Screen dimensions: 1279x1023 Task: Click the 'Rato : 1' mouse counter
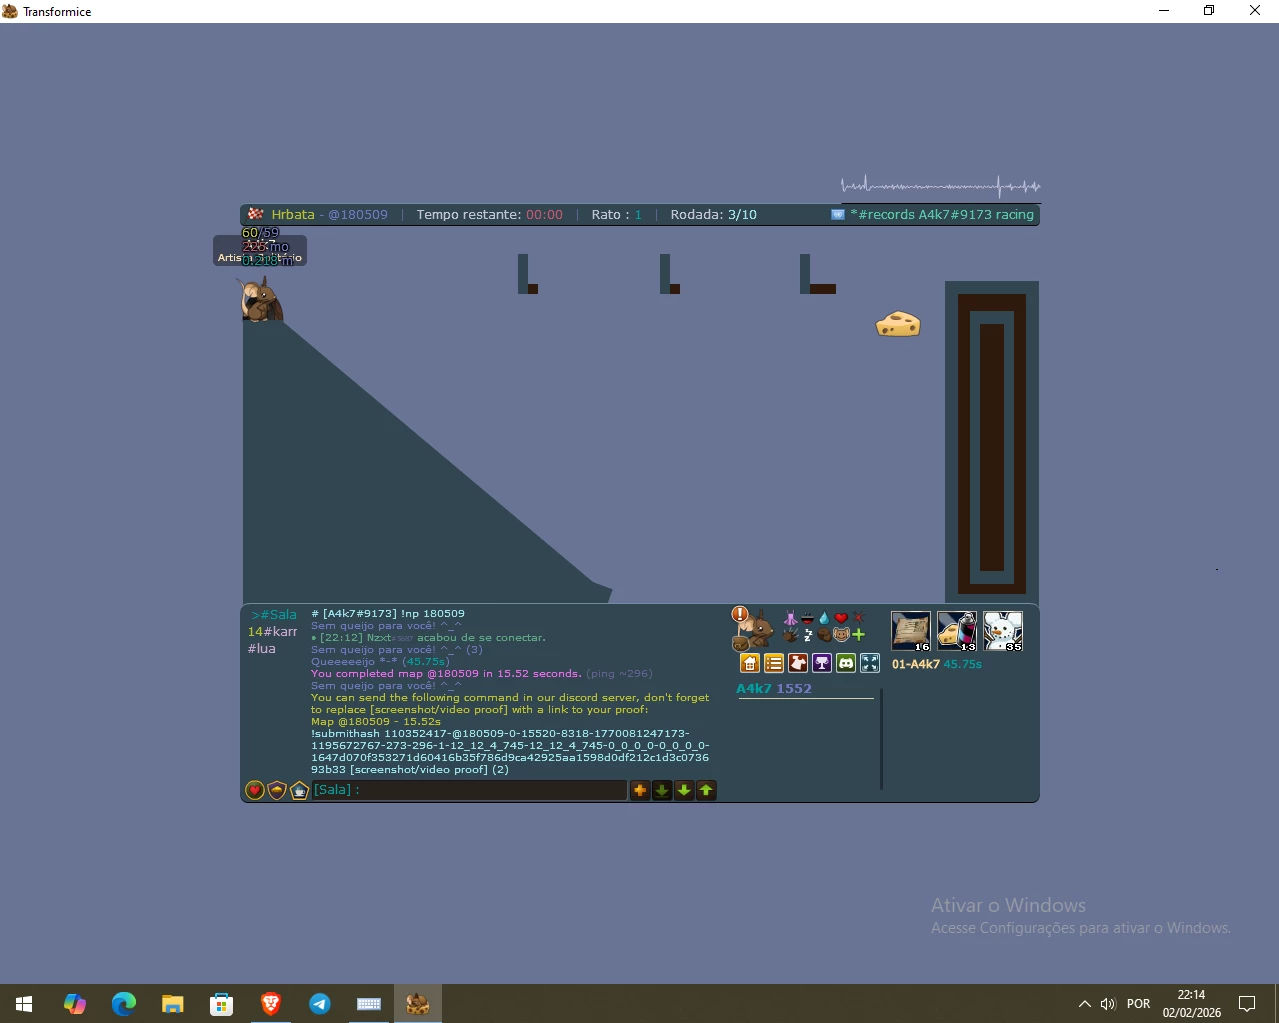[617, 215]
